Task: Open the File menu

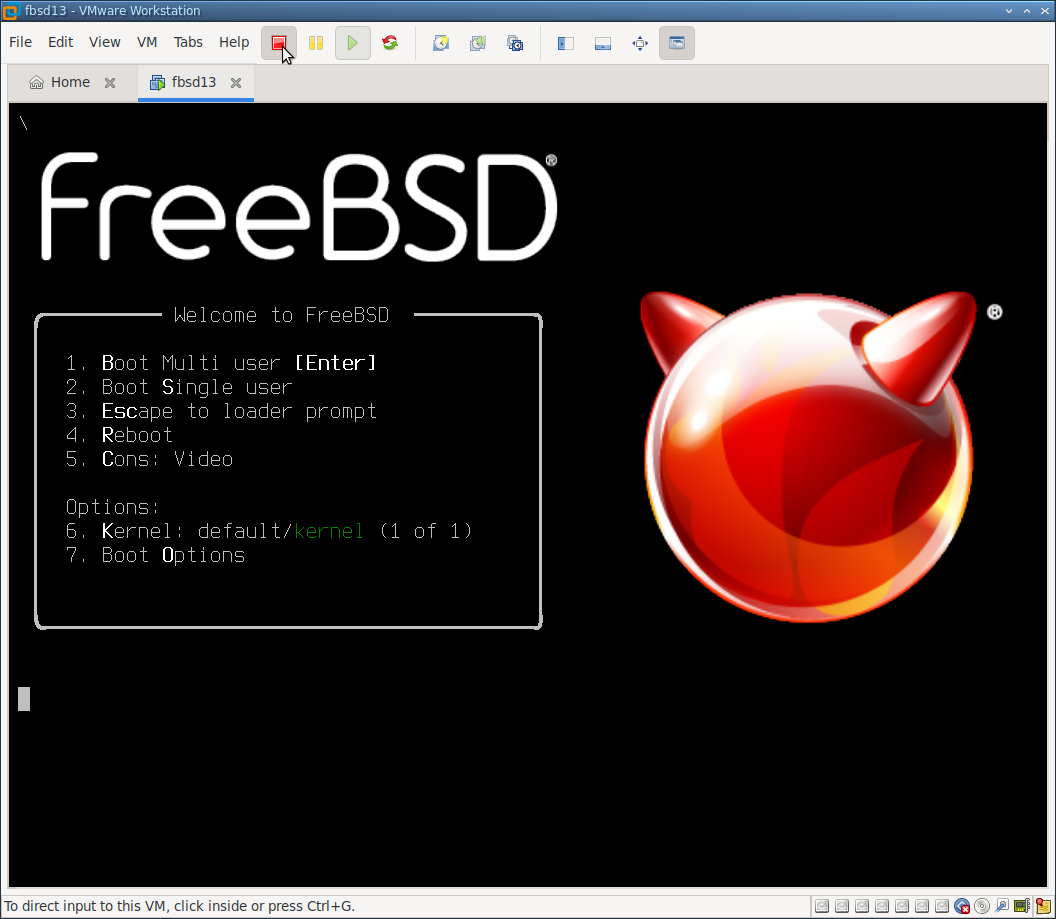Action: coord(20,42)
